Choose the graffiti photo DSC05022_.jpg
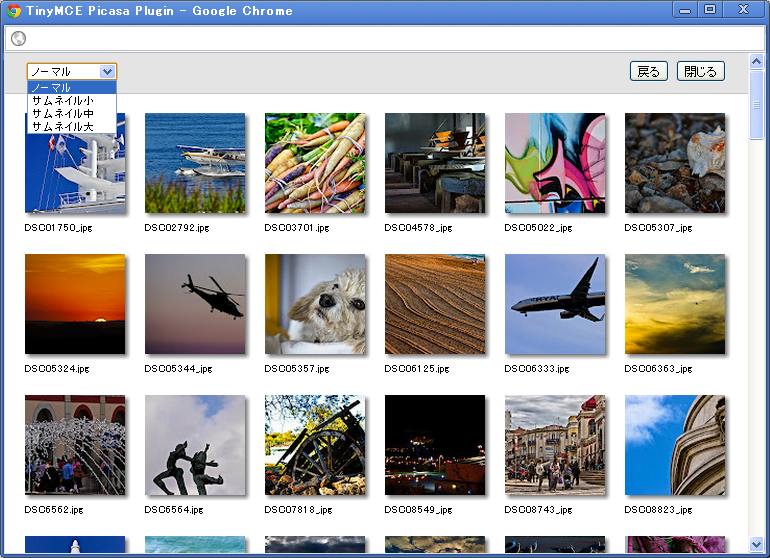 [555, 163]
